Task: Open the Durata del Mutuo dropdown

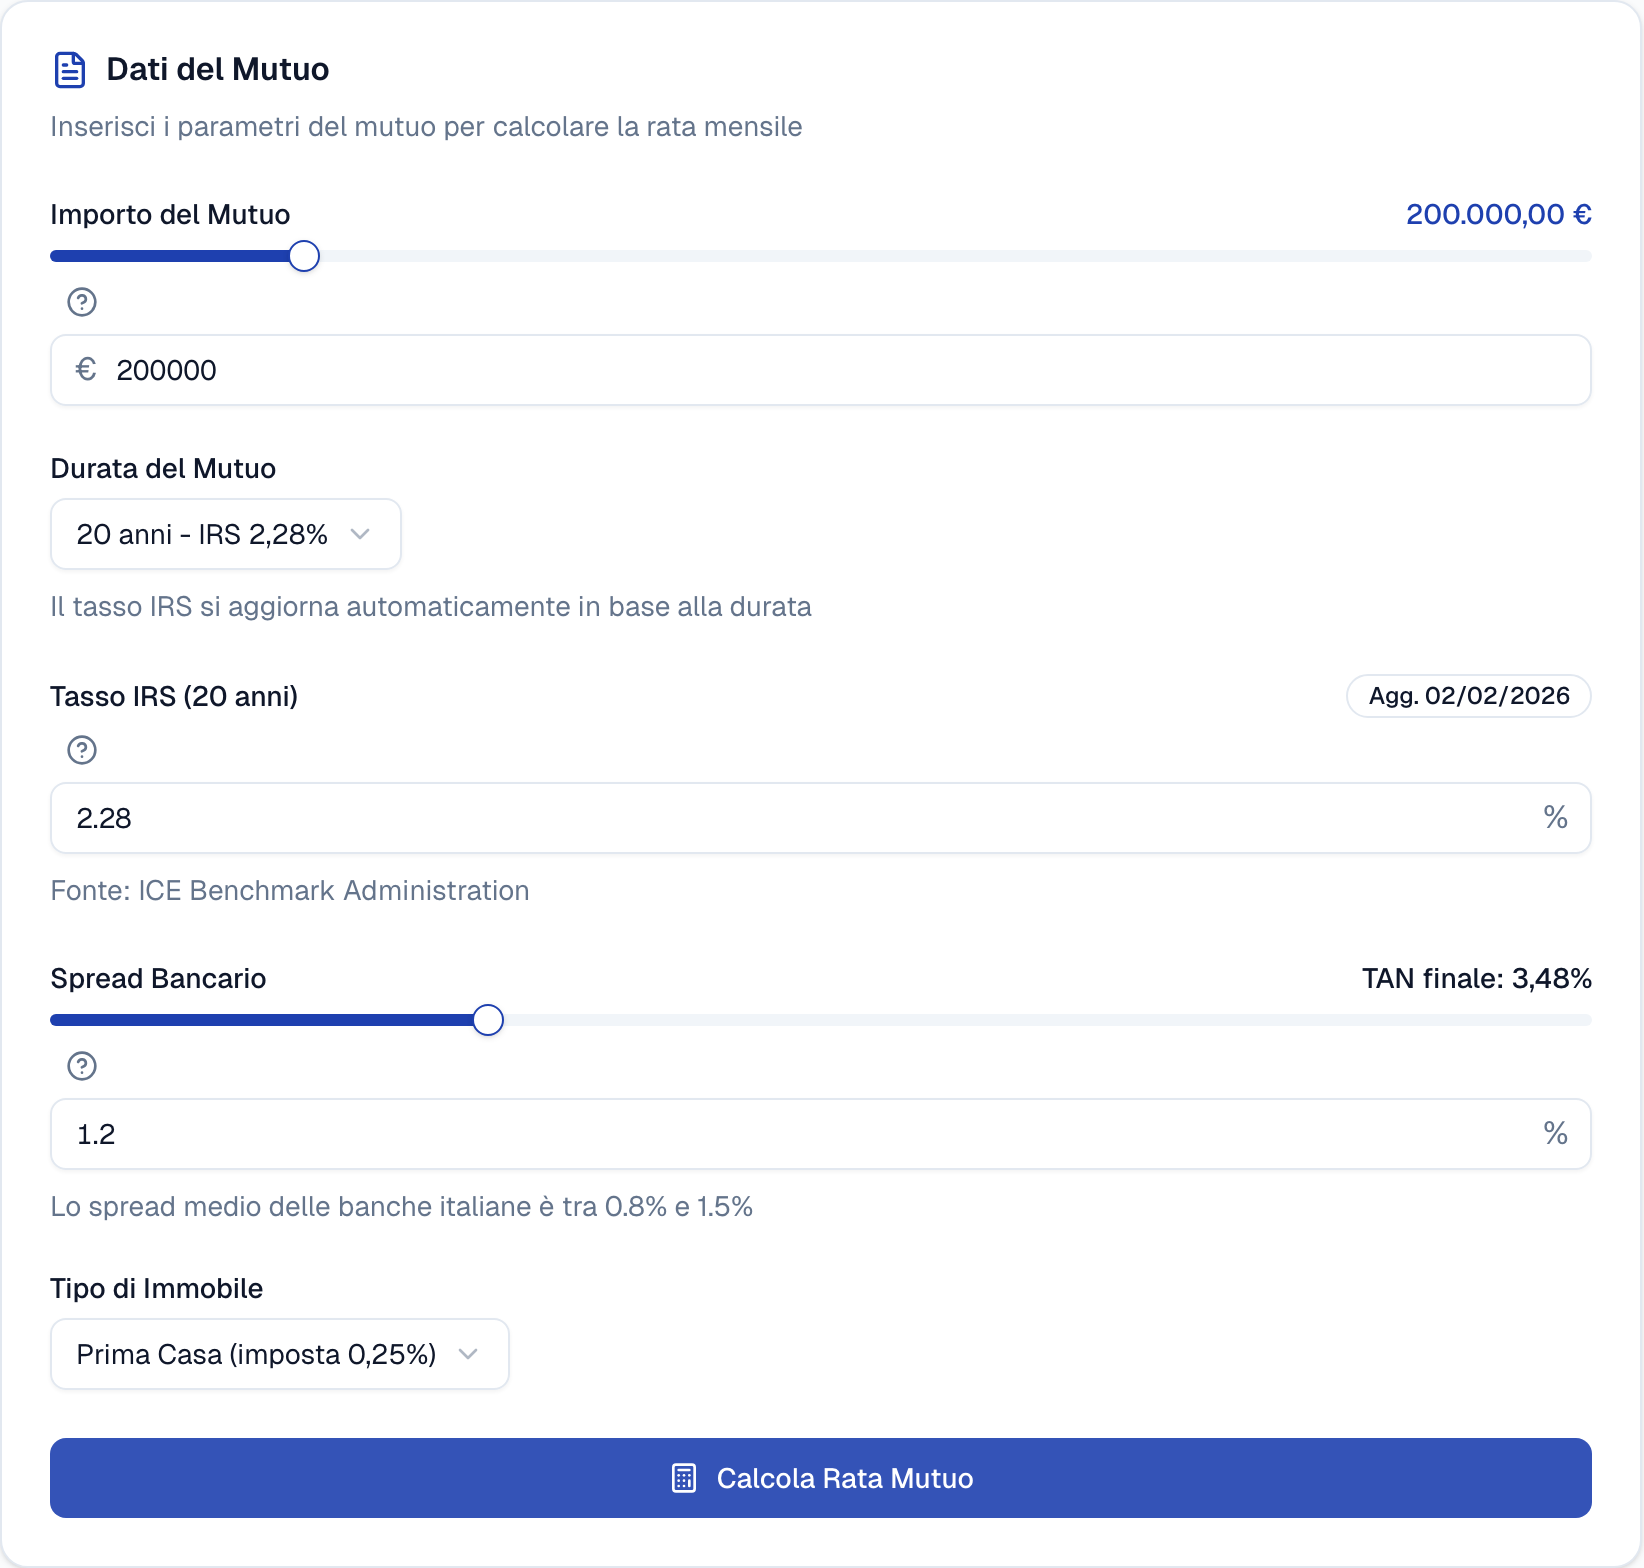Action: click(x=225, y=534)
